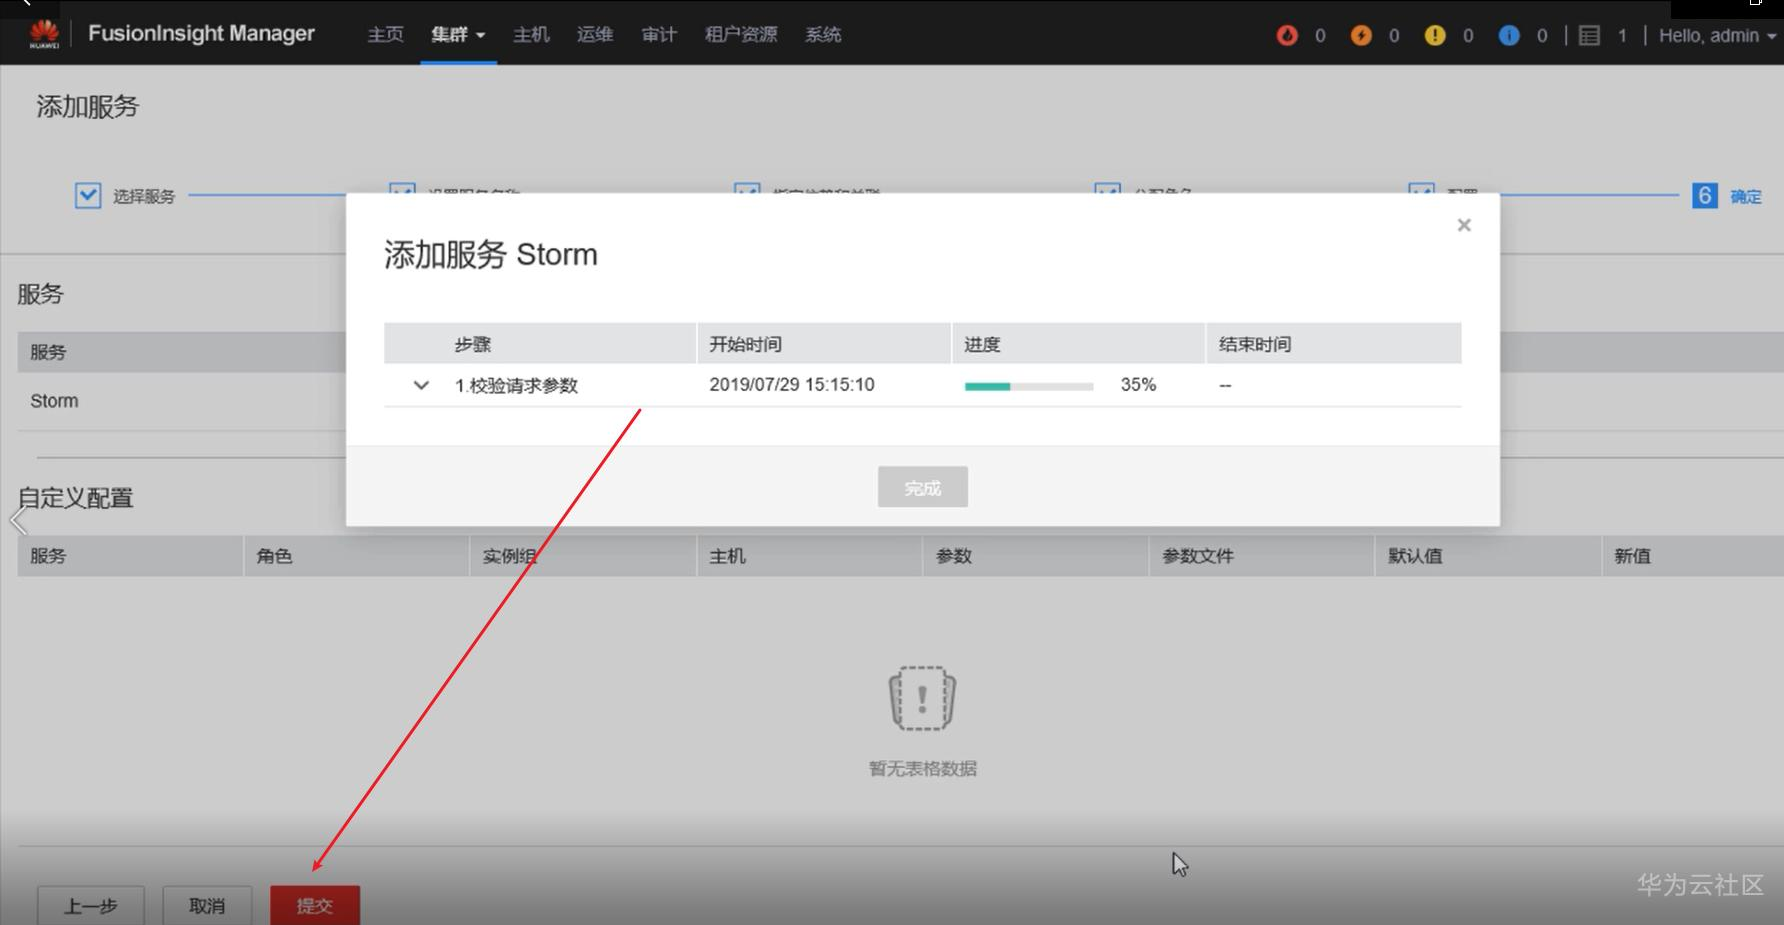Click the start time 2019/07/29 15:15:10

click(792, 385)
